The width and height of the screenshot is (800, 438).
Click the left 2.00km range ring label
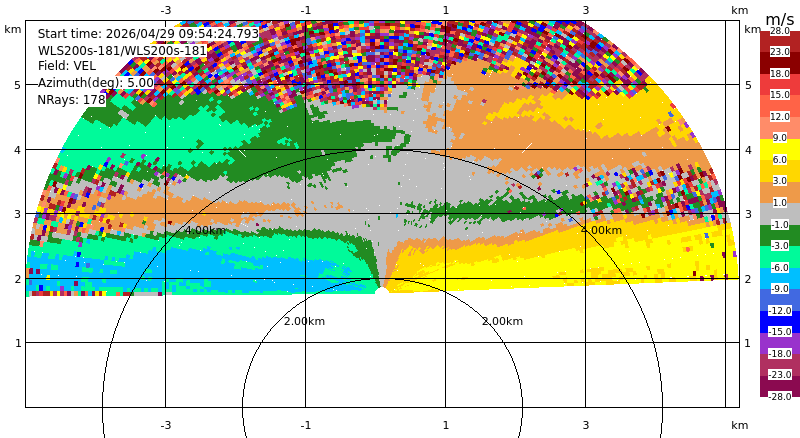[305, 321]
